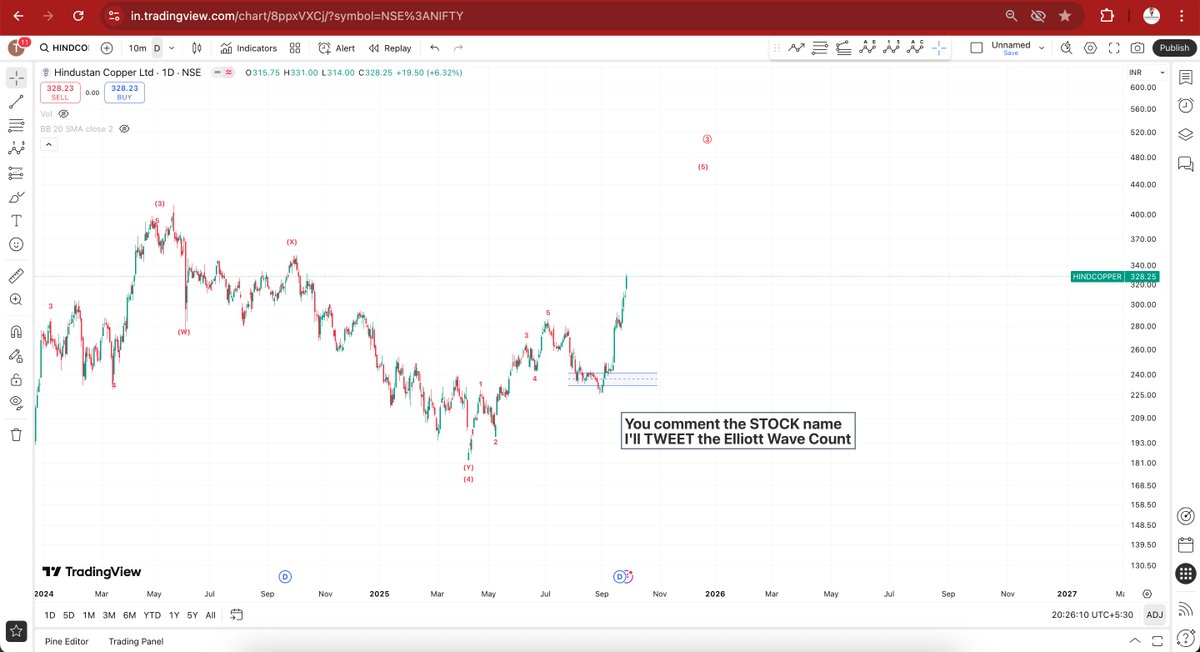Open the watchlist panel in right sidebar

coord(1185,77)
